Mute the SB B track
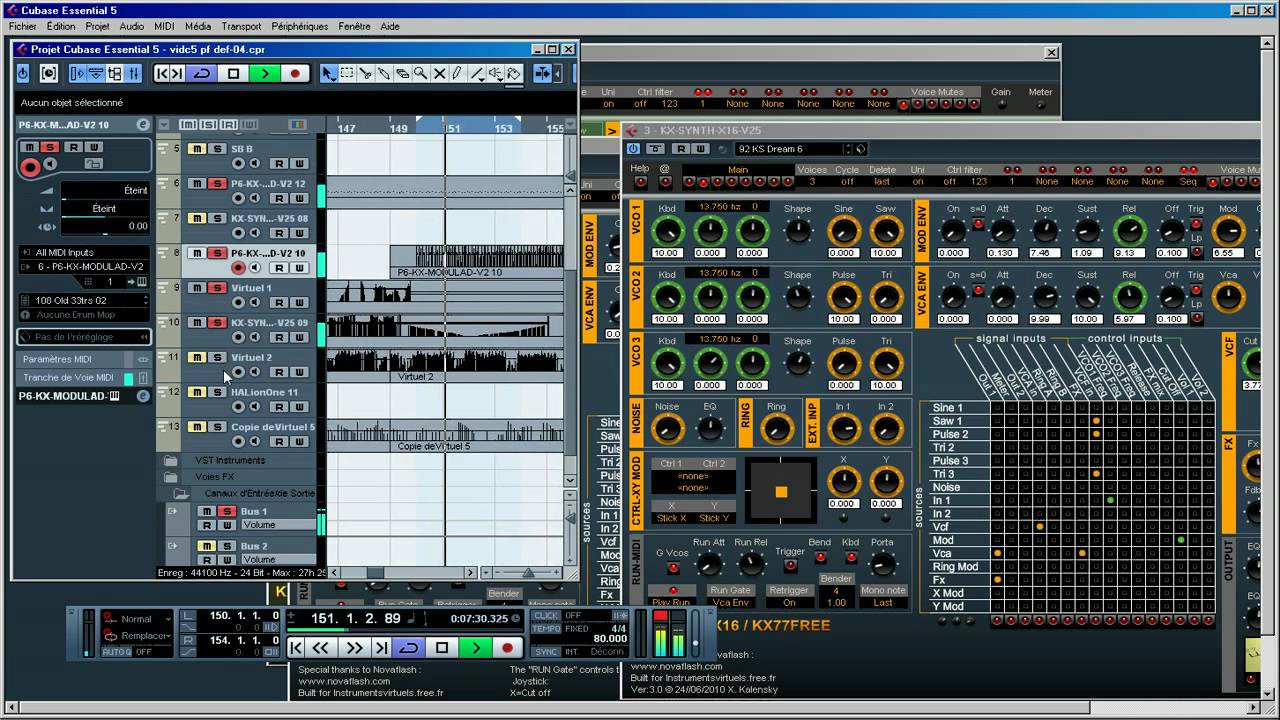Screen dimensions: 1280x720 [x=198, y=149]
